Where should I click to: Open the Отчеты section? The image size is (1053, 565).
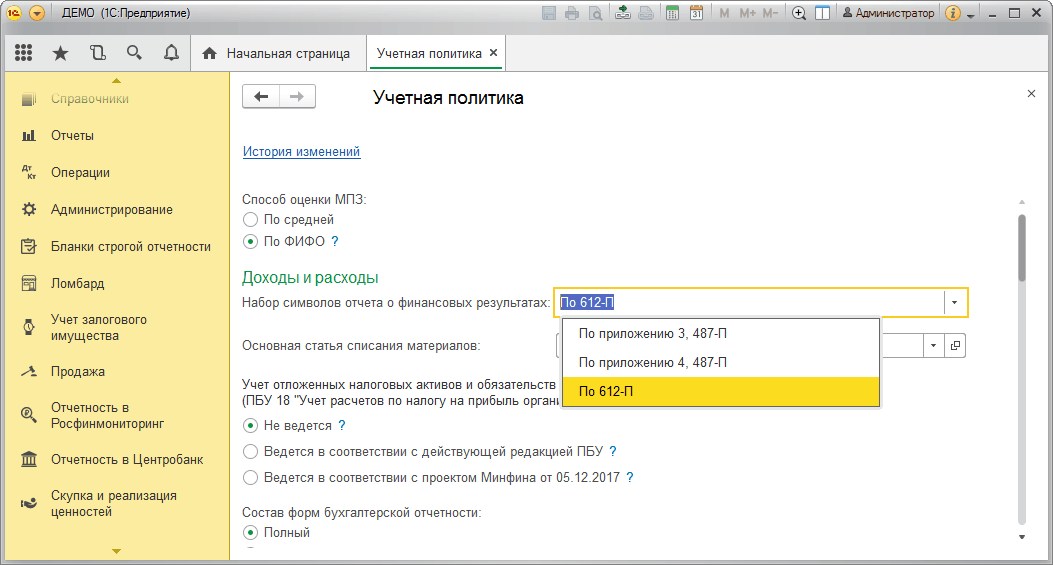[73, 136]
